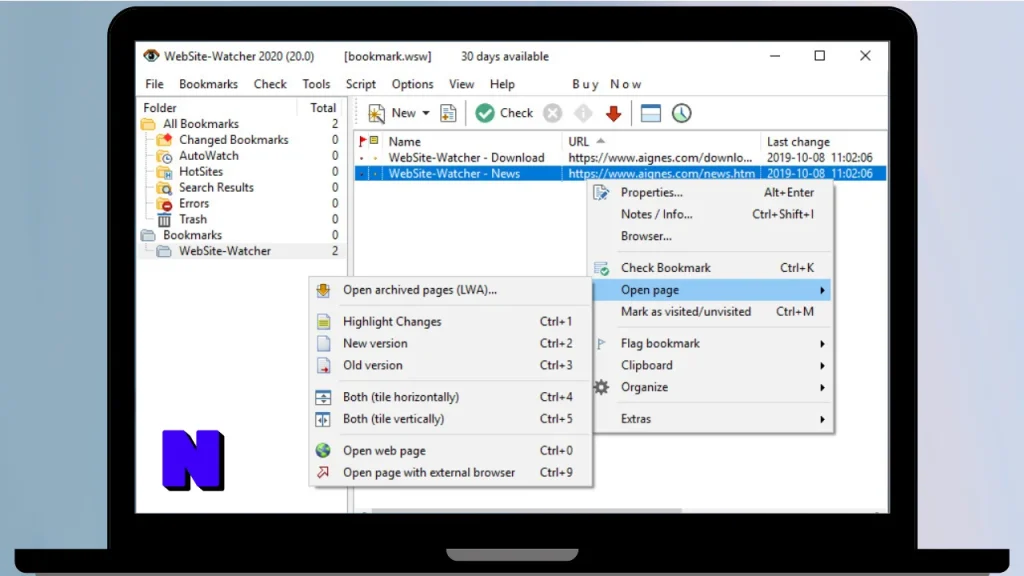Screen dimensions: 1024x576
Task: Click the red down-arrow toolbar icon
Action: [x=613, y=113]
